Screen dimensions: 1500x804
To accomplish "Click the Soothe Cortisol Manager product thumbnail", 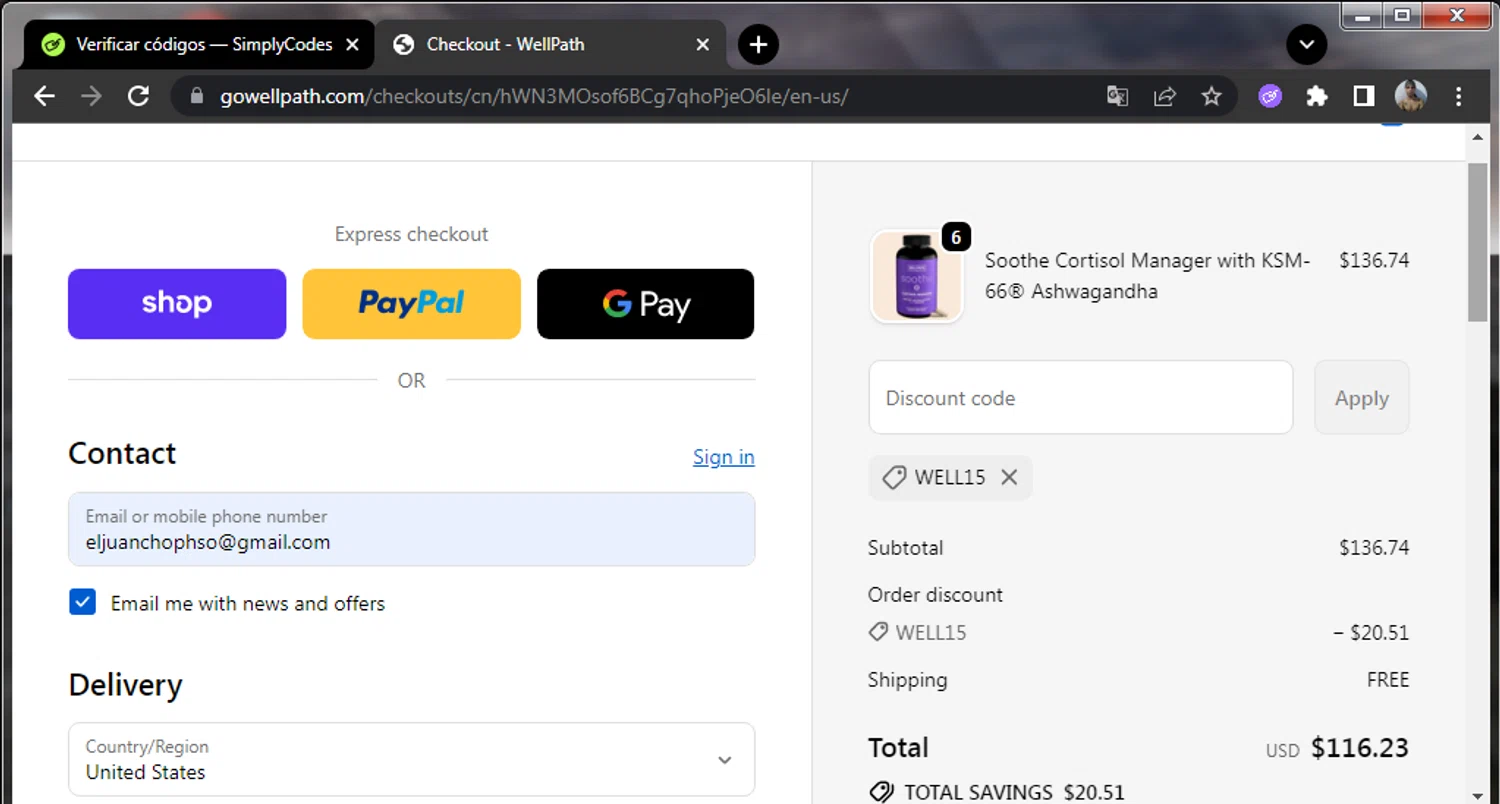I will 917,277.
